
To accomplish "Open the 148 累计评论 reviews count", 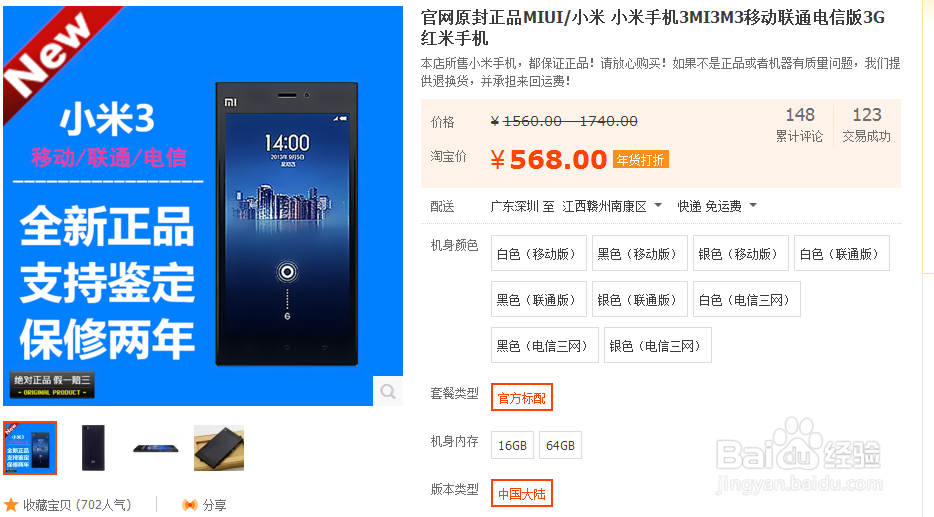I will (799, 124).
